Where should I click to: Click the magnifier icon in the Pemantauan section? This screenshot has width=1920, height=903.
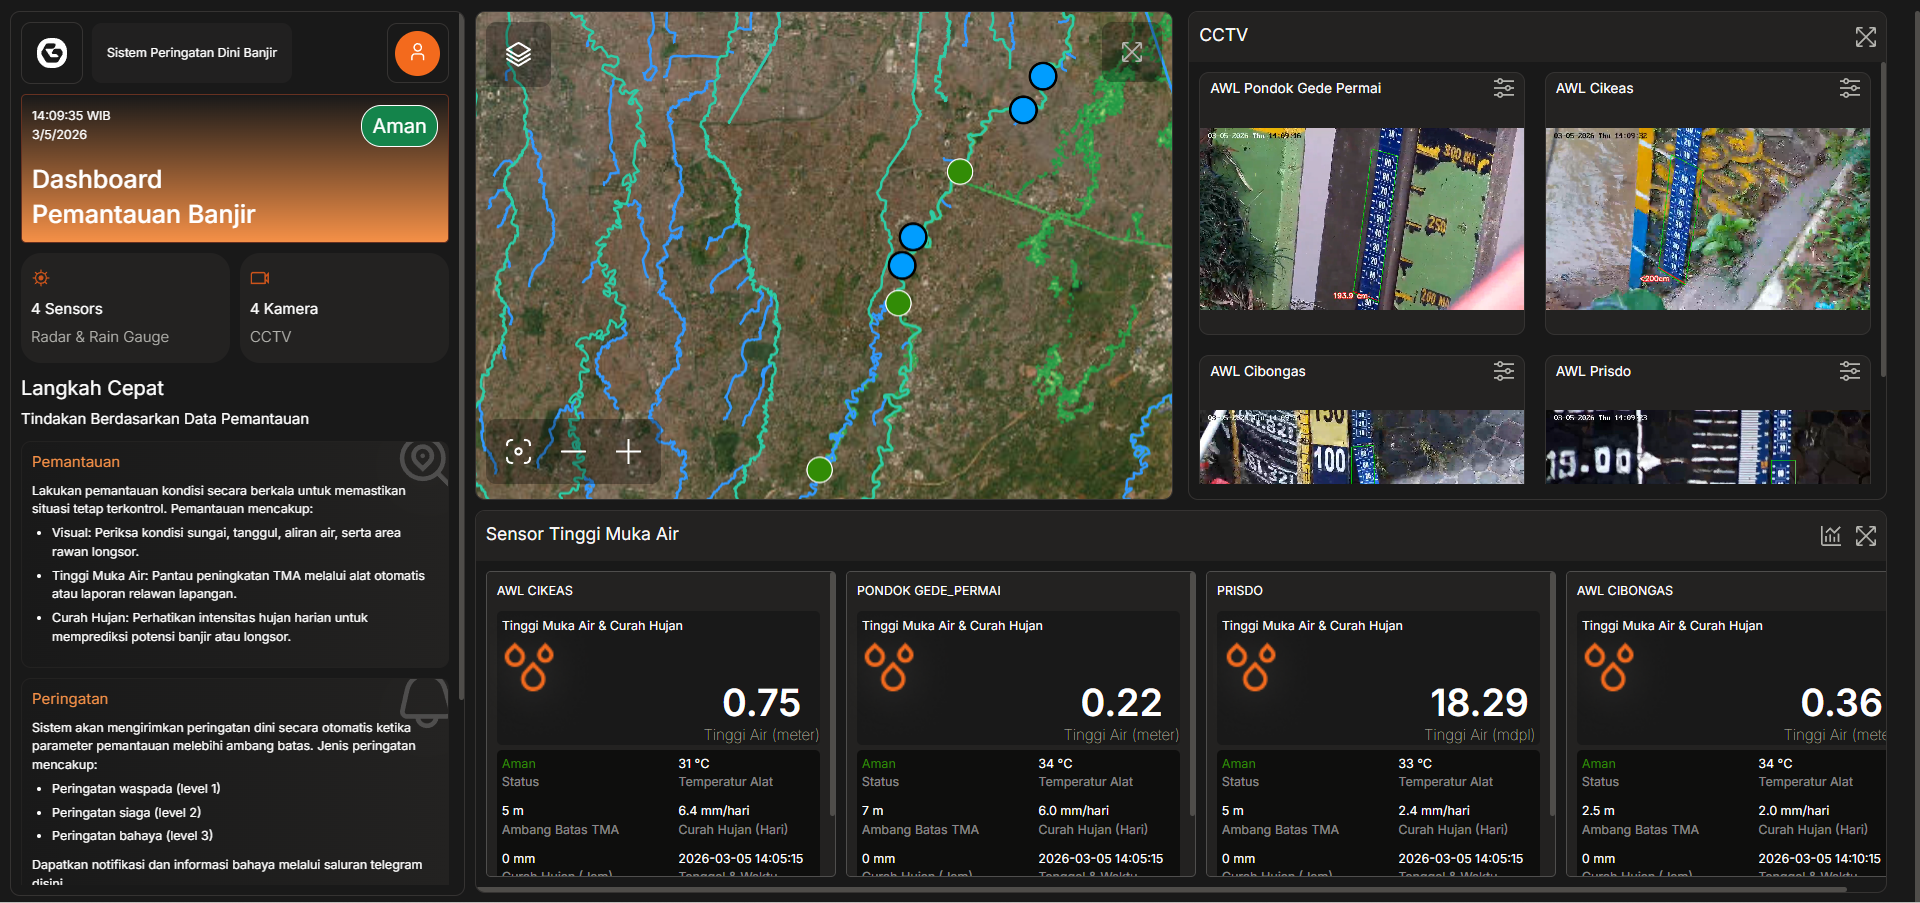(x=423, y=462)
